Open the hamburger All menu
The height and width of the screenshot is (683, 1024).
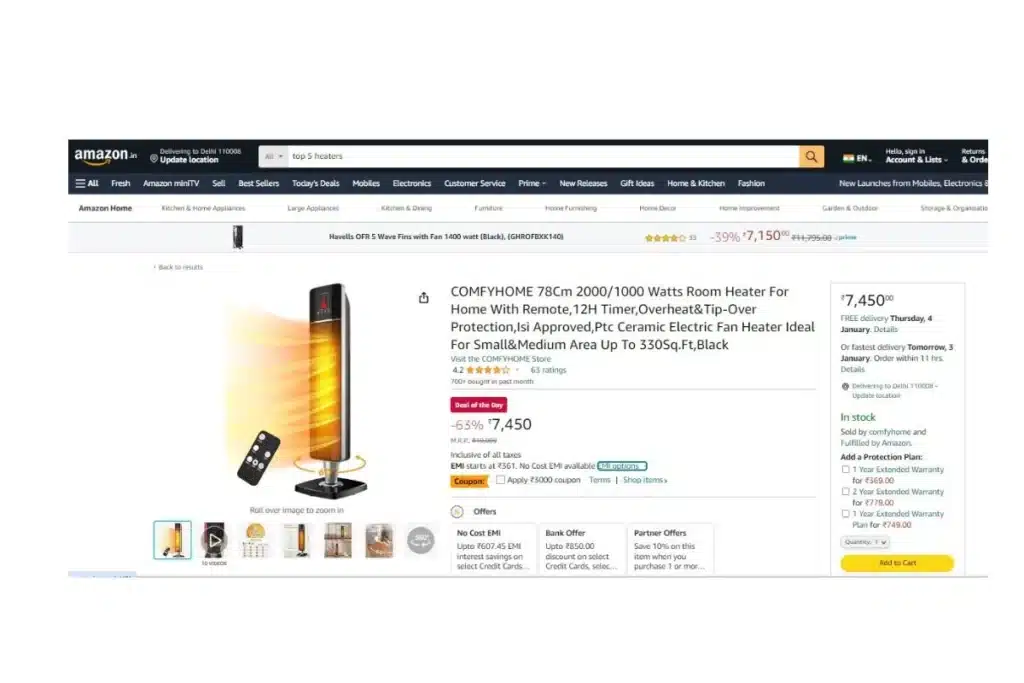click(x=87, y=183)
